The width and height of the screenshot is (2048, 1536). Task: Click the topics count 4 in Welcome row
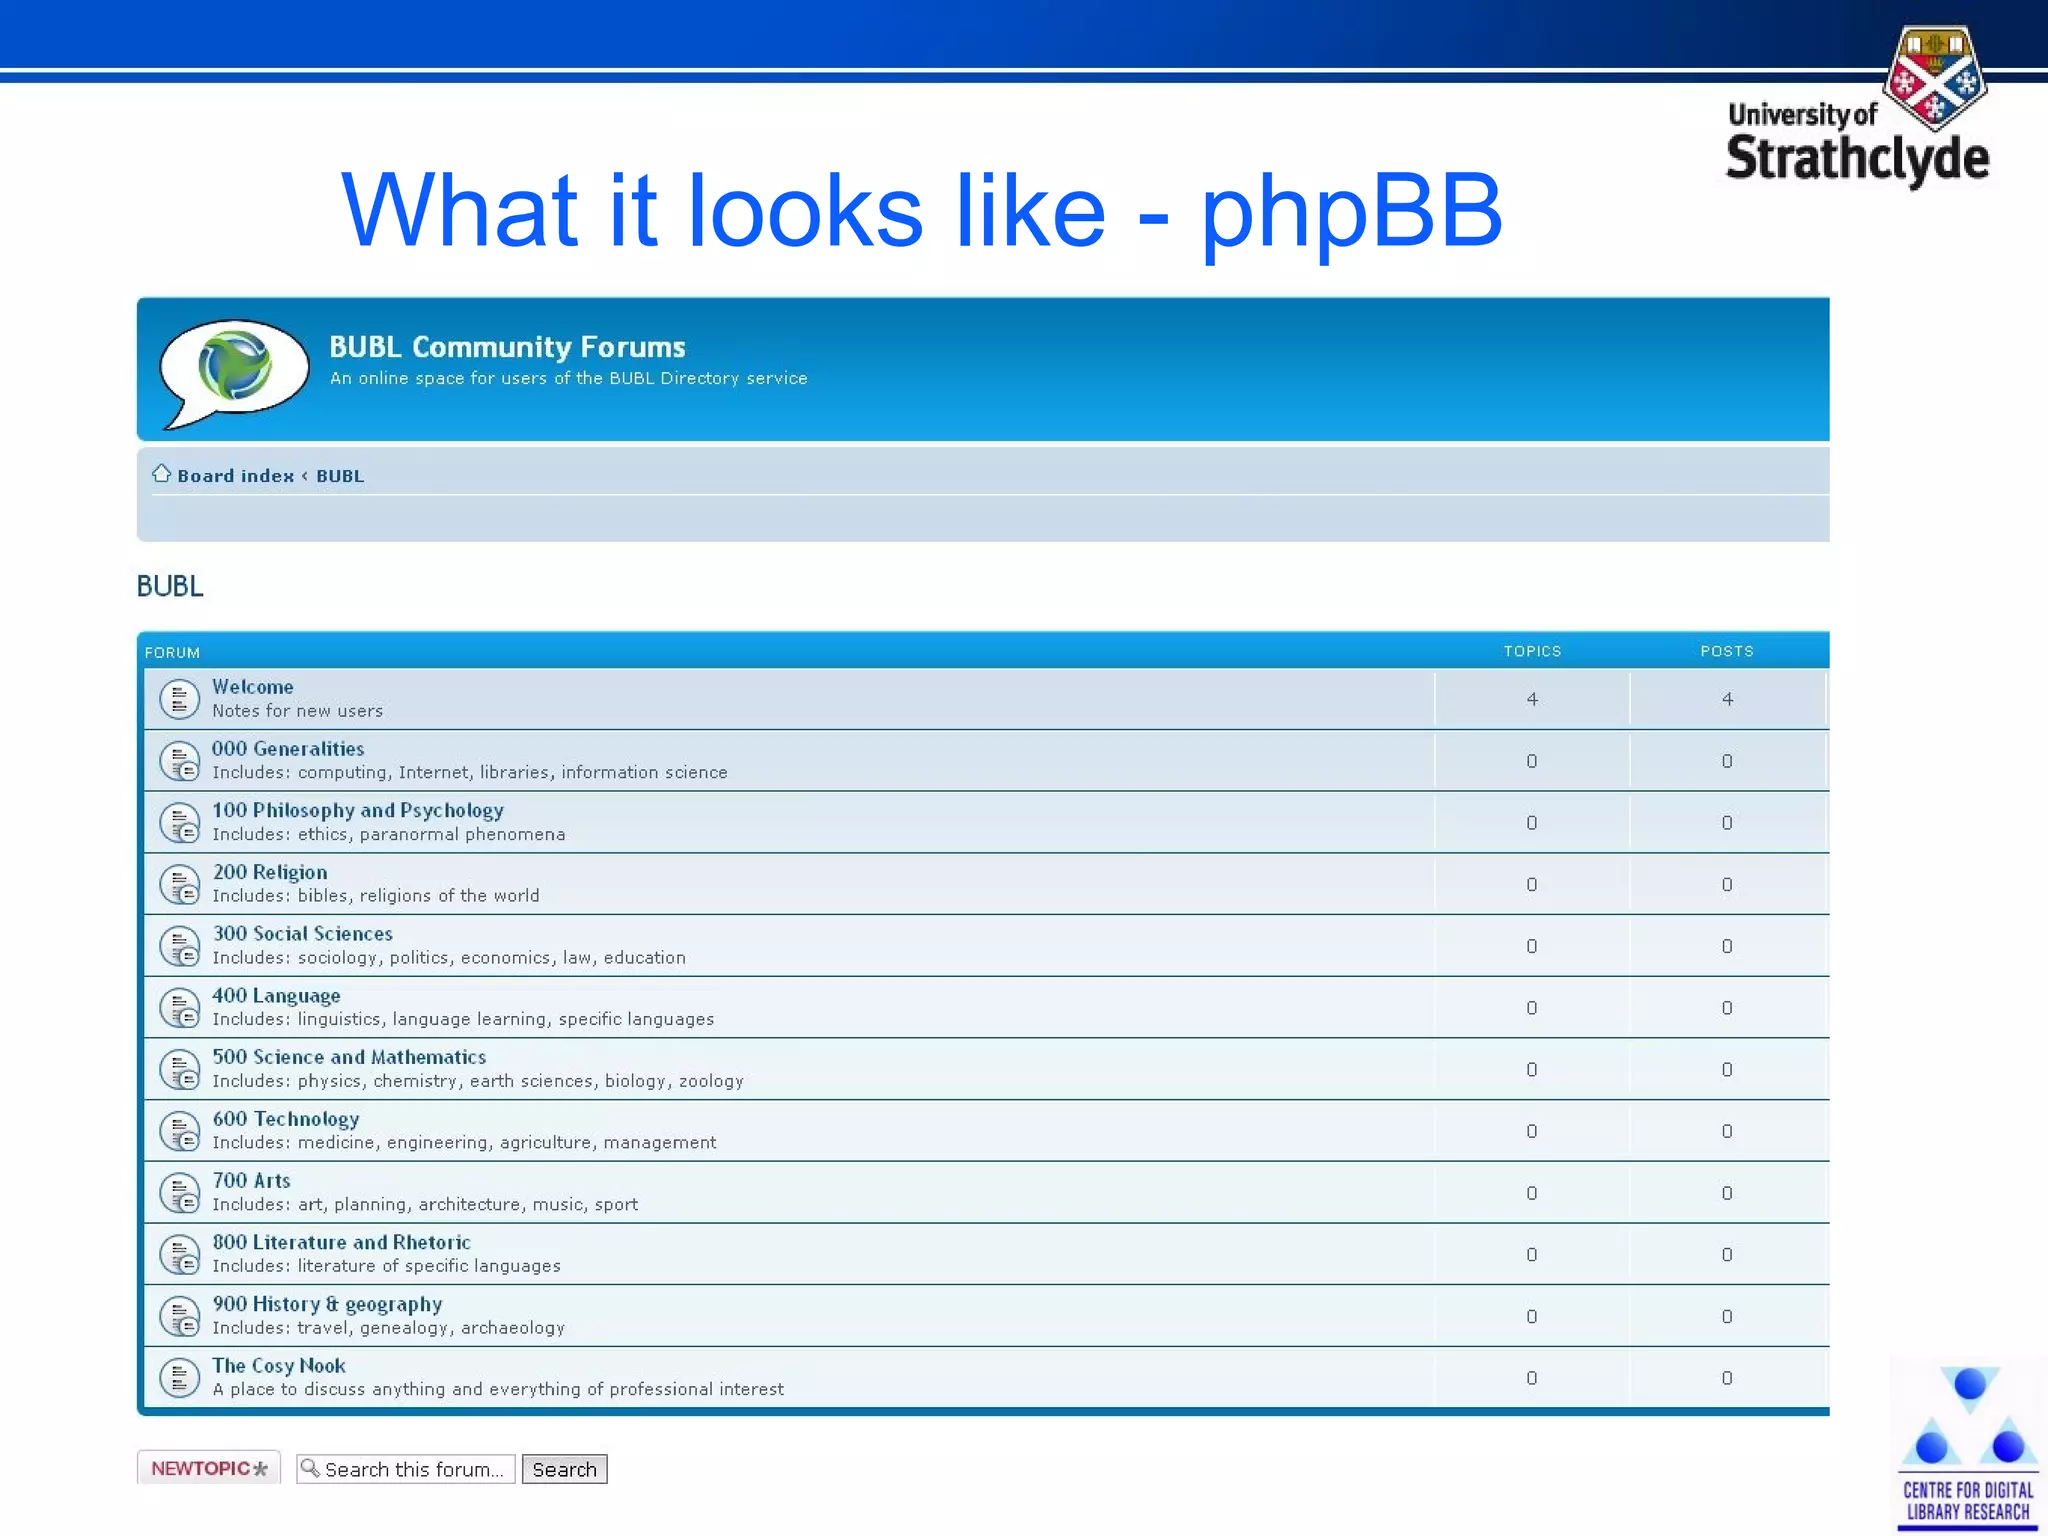[1532, 699]
